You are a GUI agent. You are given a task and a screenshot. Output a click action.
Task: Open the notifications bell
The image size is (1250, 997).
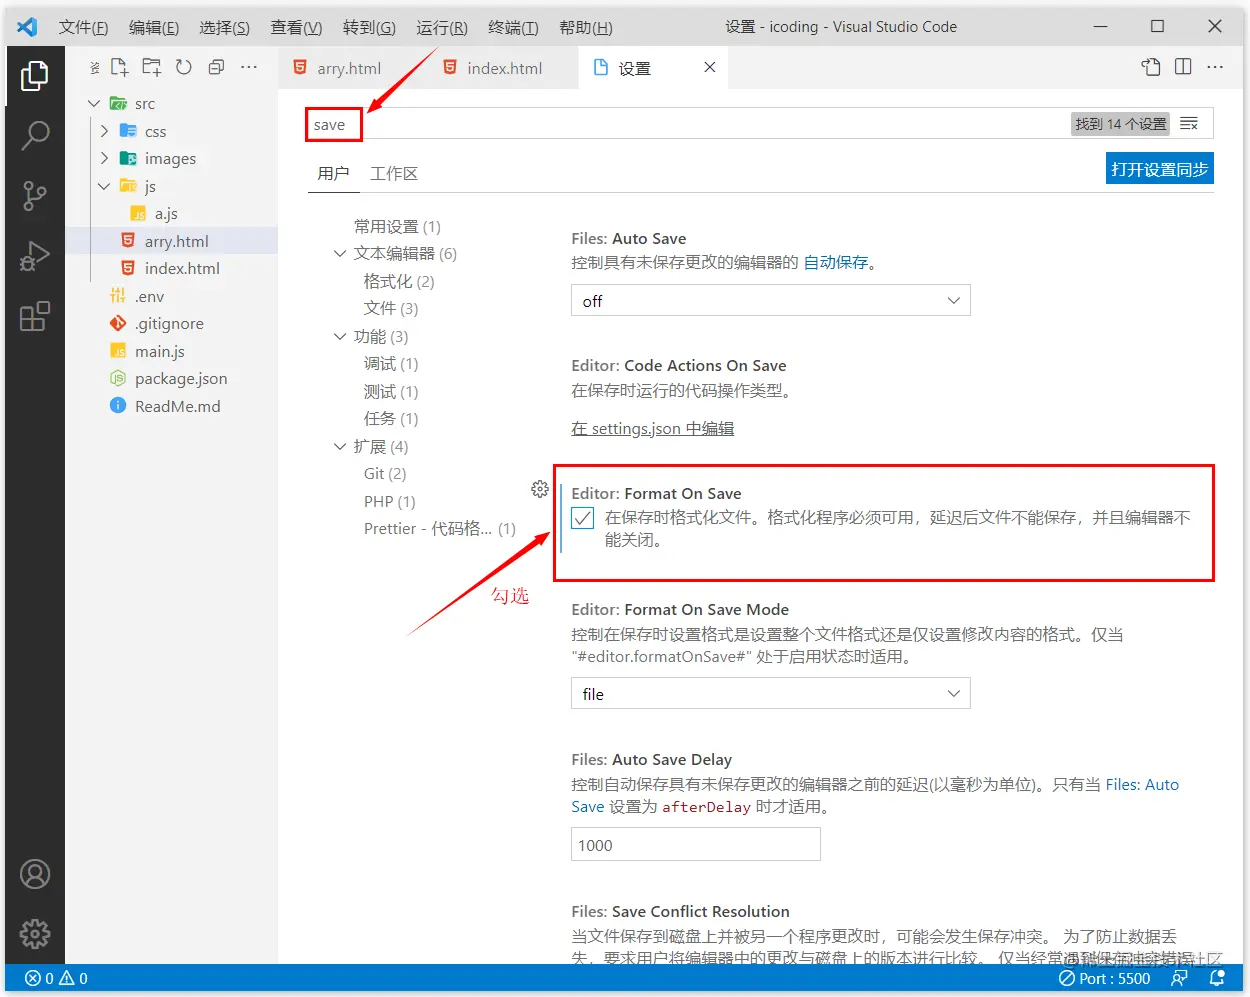pos(1216,978)
